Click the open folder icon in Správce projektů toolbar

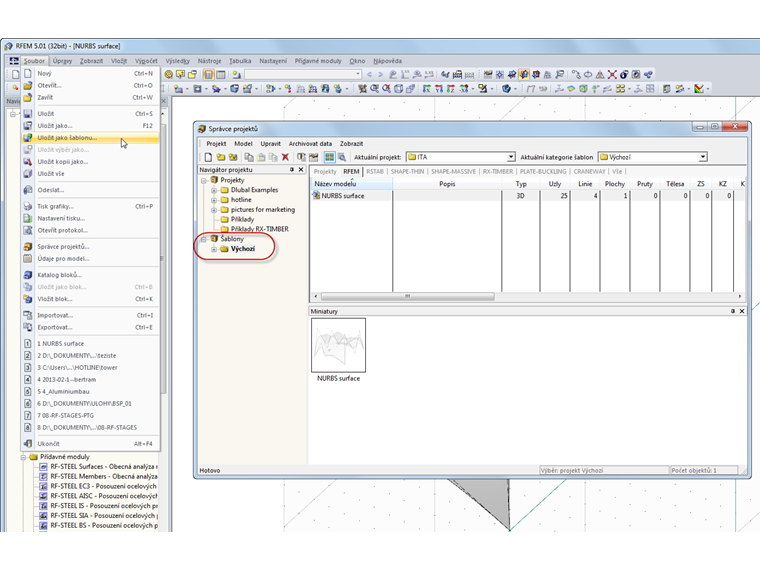(221, 157)
